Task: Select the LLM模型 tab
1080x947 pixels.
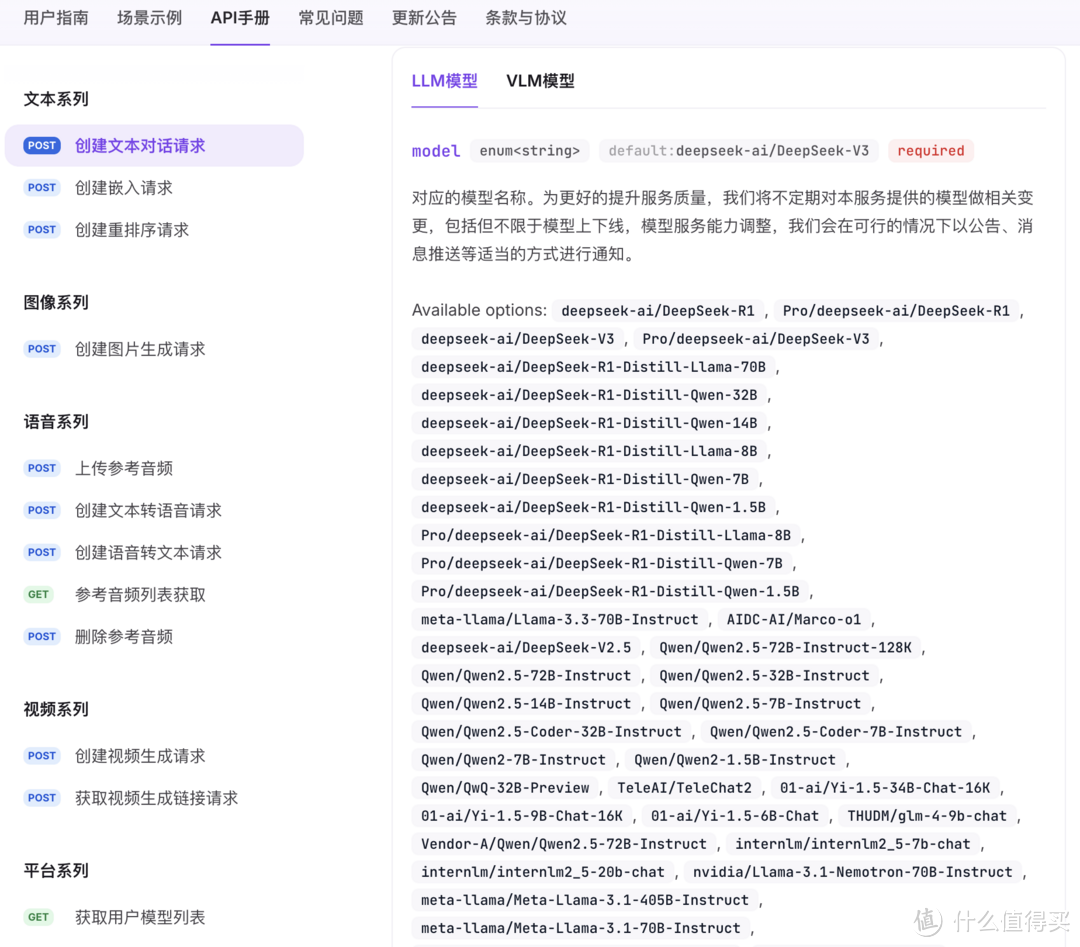Action: 444,81
